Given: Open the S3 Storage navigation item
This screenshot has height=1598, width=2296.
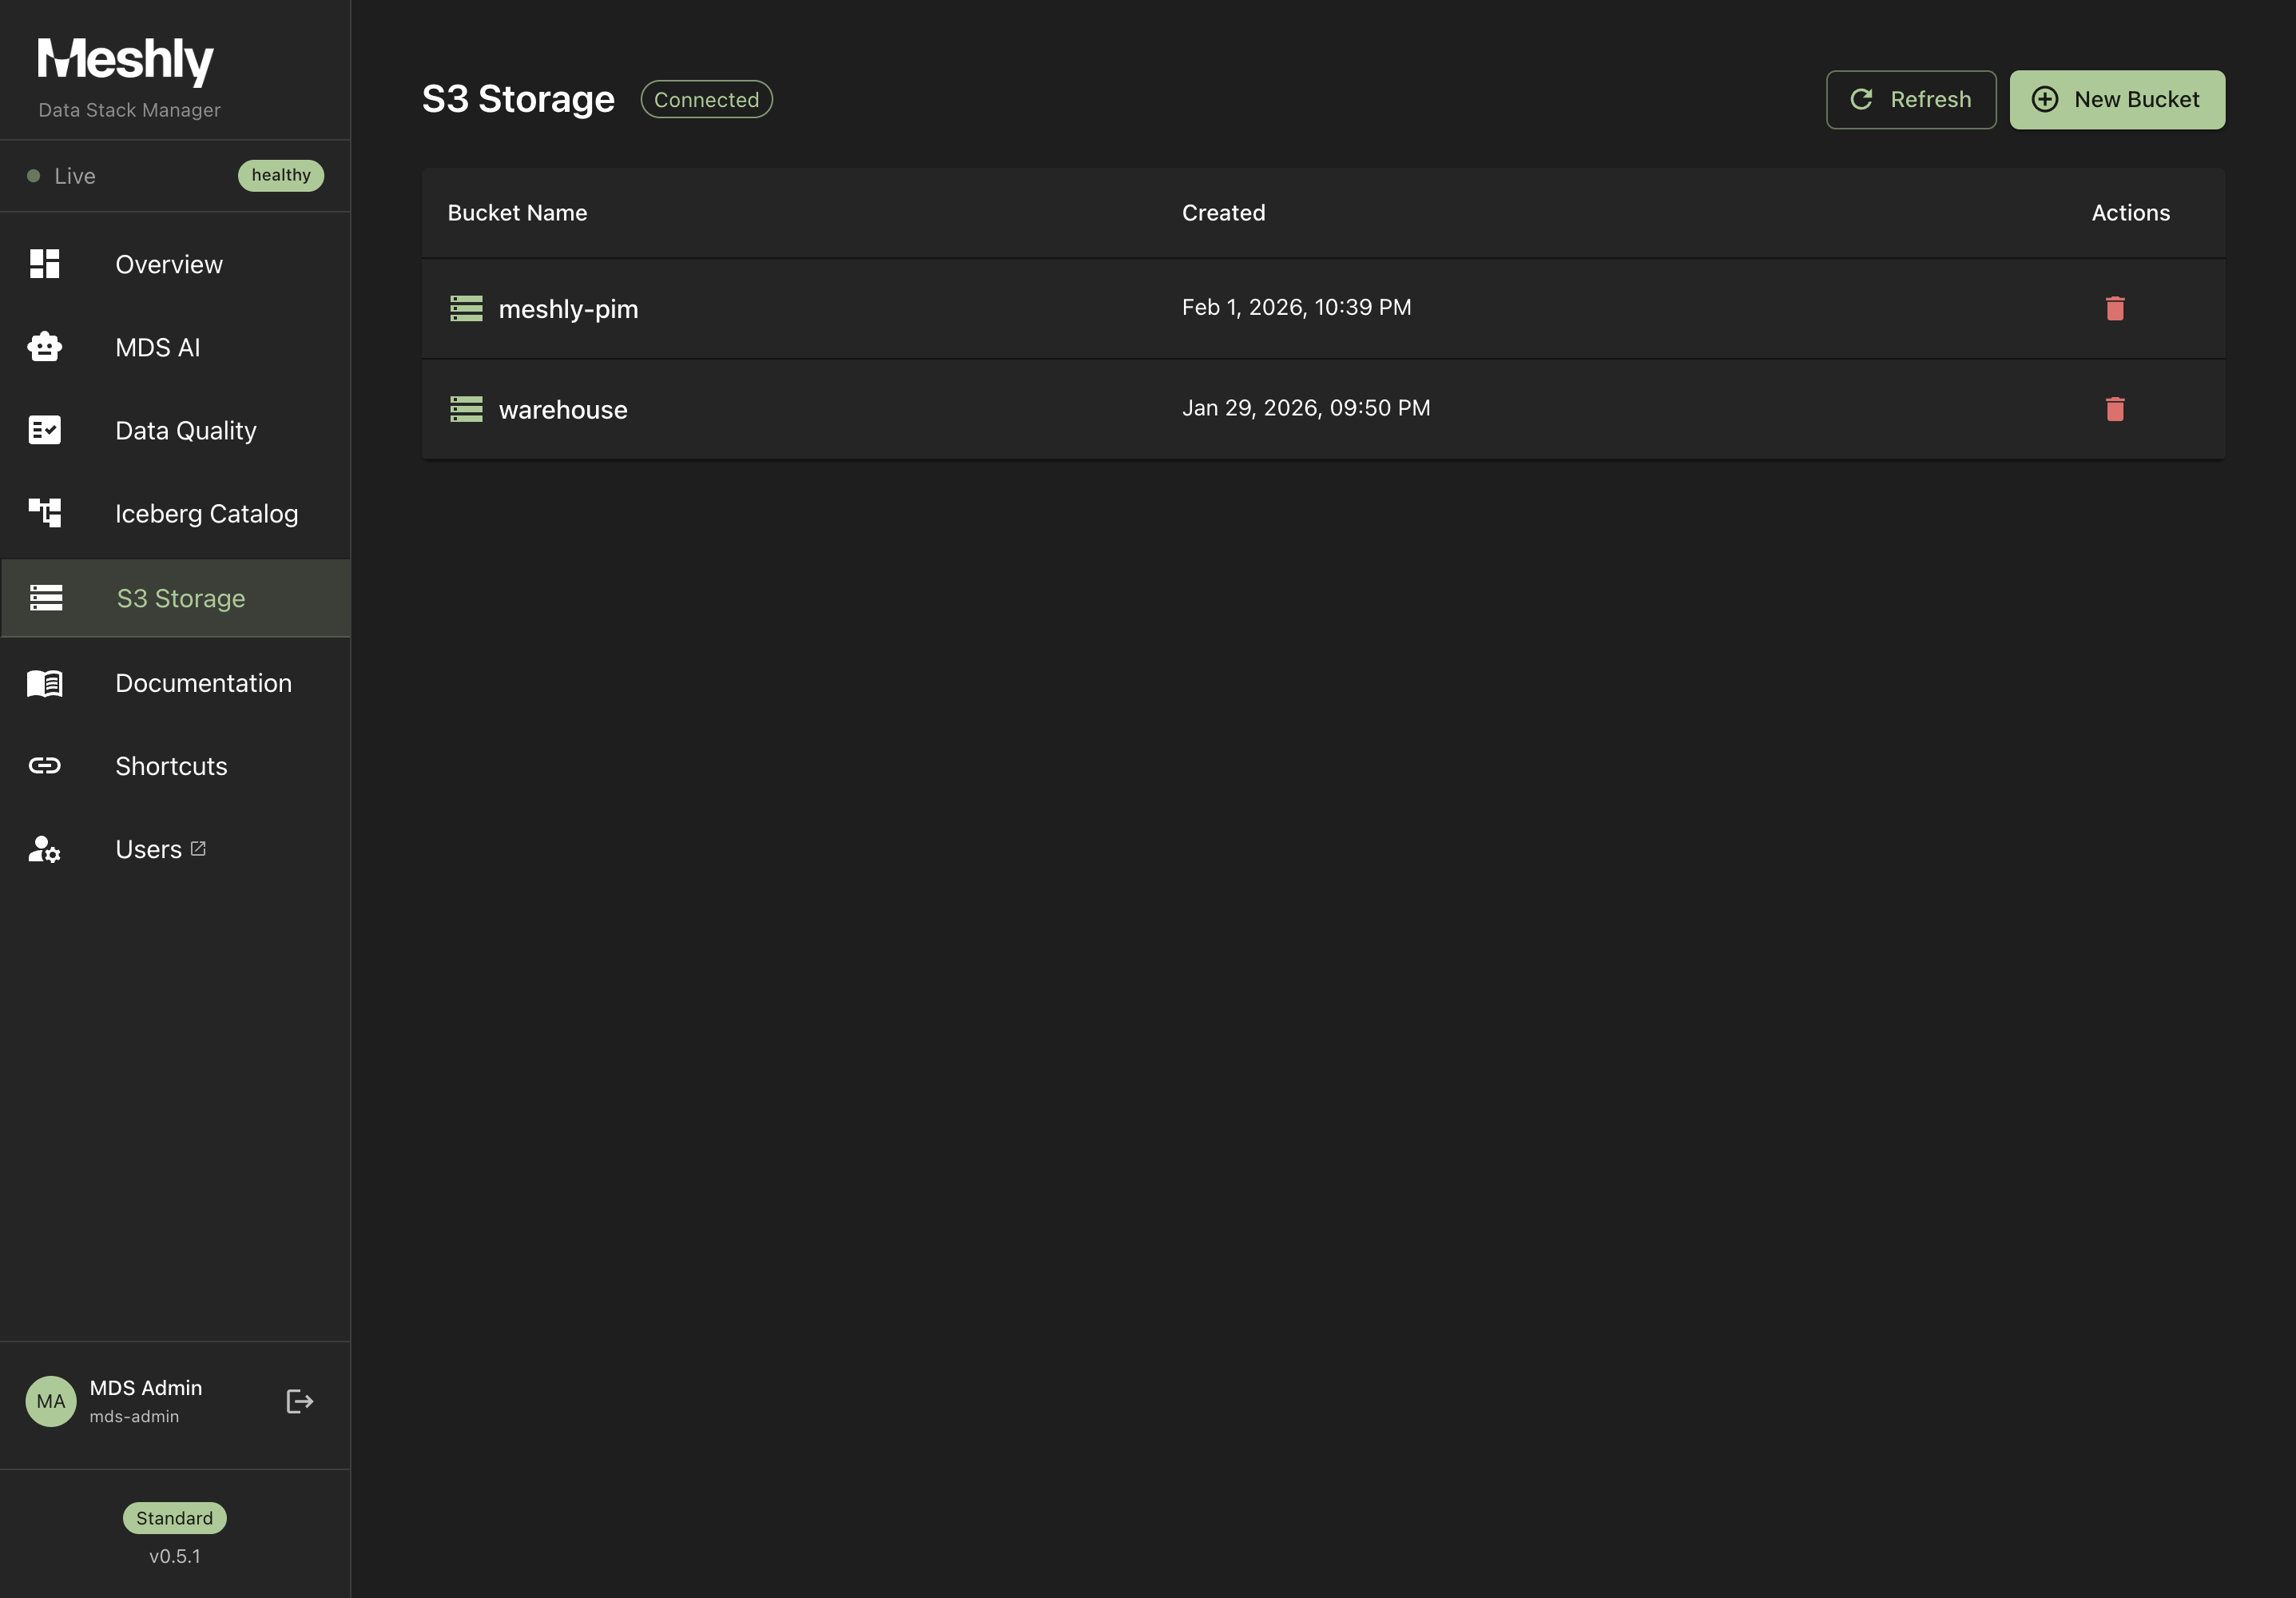Looking at the screenshot, I should (x=180, y=598).
